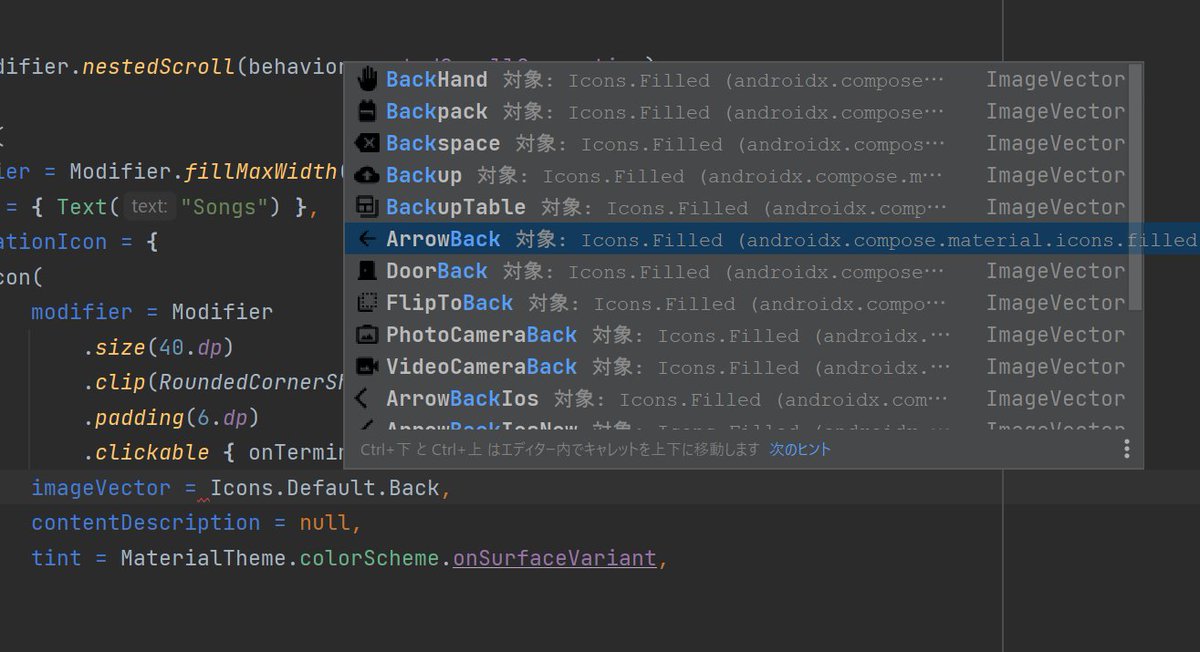The image size is (1200, 652).
Task: Click ImageVector type on BackHand row
Action: tap(1055, 80)
